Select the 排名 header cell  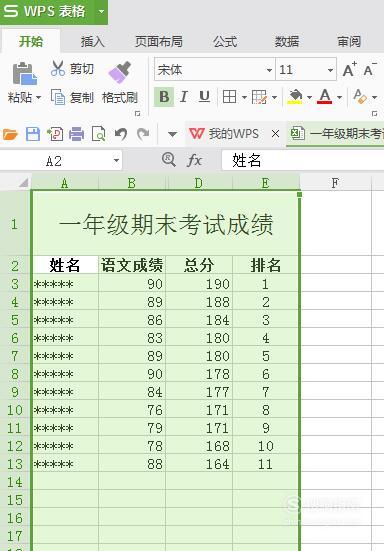click(x=265, y=265)
